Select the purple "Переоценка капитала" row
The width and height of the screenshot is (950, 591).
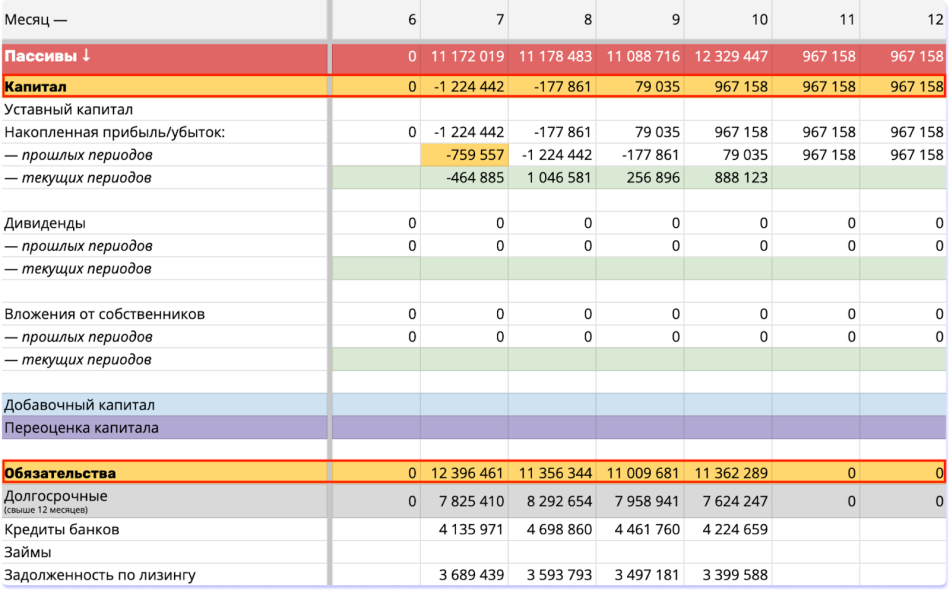tap(82, 428)
